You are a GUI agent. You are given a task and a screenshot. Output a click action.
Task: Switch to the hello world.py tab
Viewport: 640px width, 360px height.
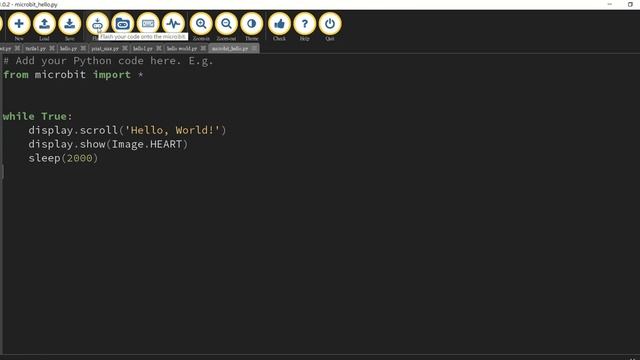[x=182, y=49]
